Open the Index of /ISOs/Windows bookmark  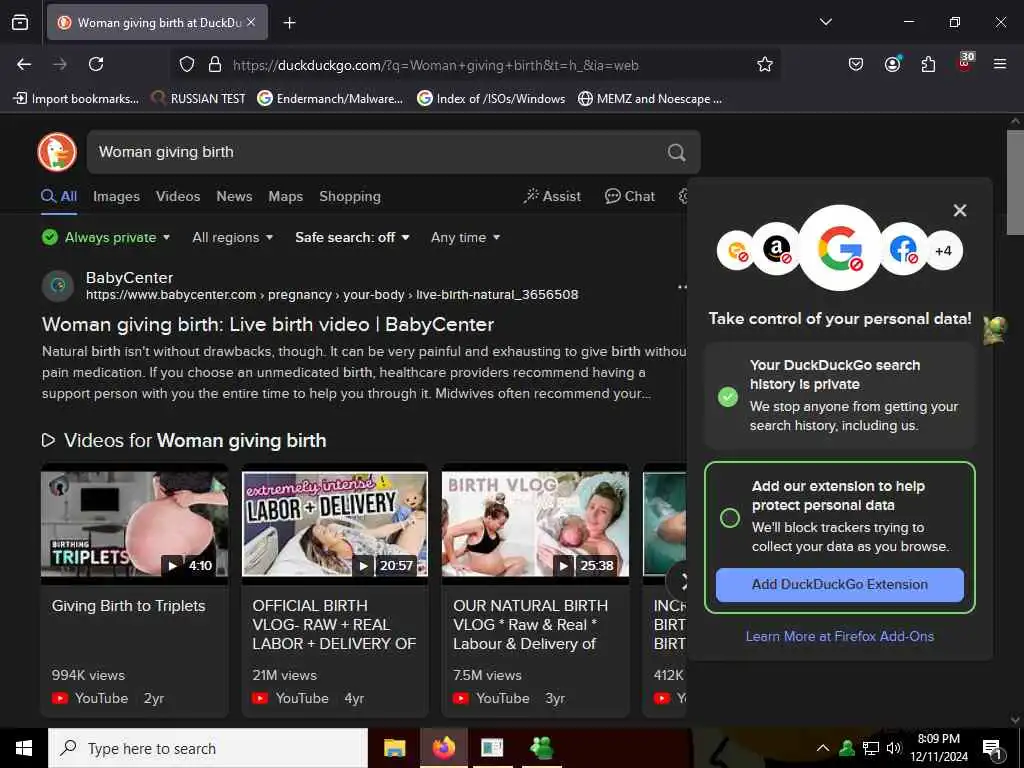[x=491, y=99]
